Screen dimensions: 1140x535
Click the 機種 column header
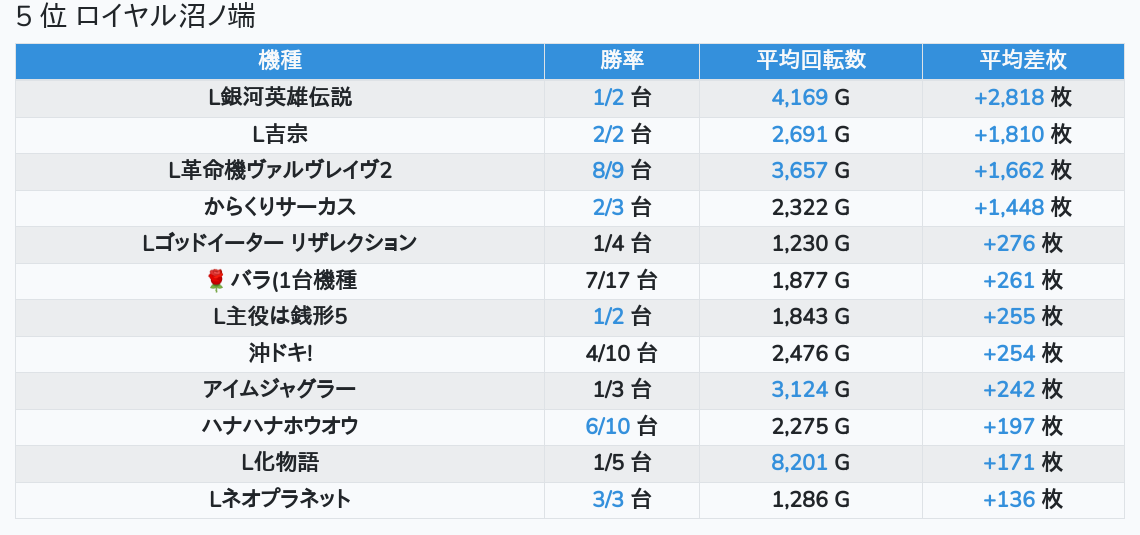pyautogui.click(x=280, y=60)
